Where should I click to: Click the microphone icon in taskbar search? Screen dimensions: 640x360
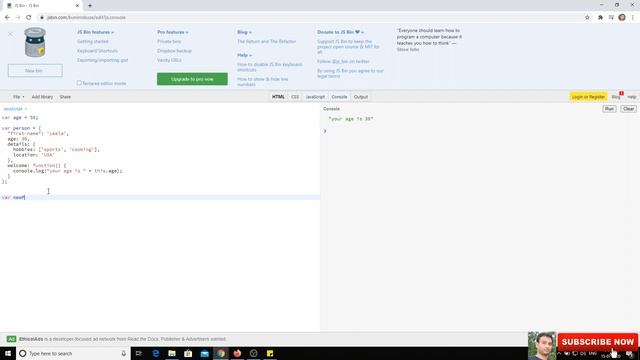[x=124, y=353]
